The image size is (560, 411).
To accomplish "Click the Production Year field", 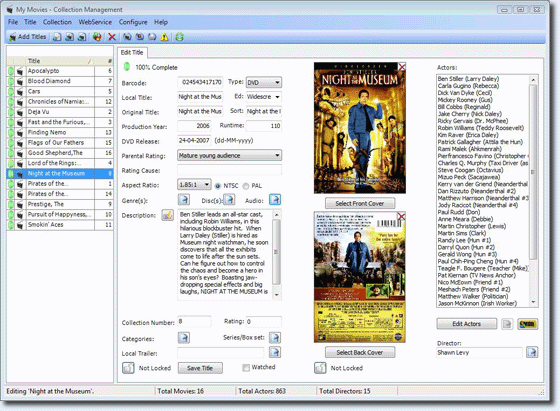I will pos(194,126).
